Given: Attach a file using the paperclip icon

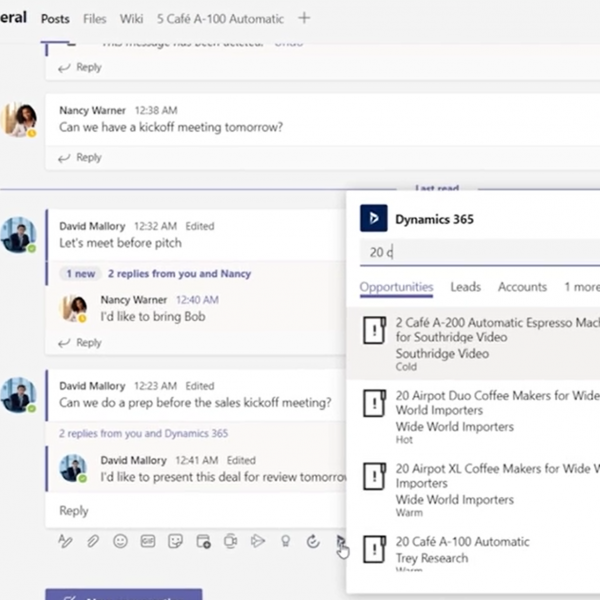Looking at the screenshot, I should tap(93, 541).
